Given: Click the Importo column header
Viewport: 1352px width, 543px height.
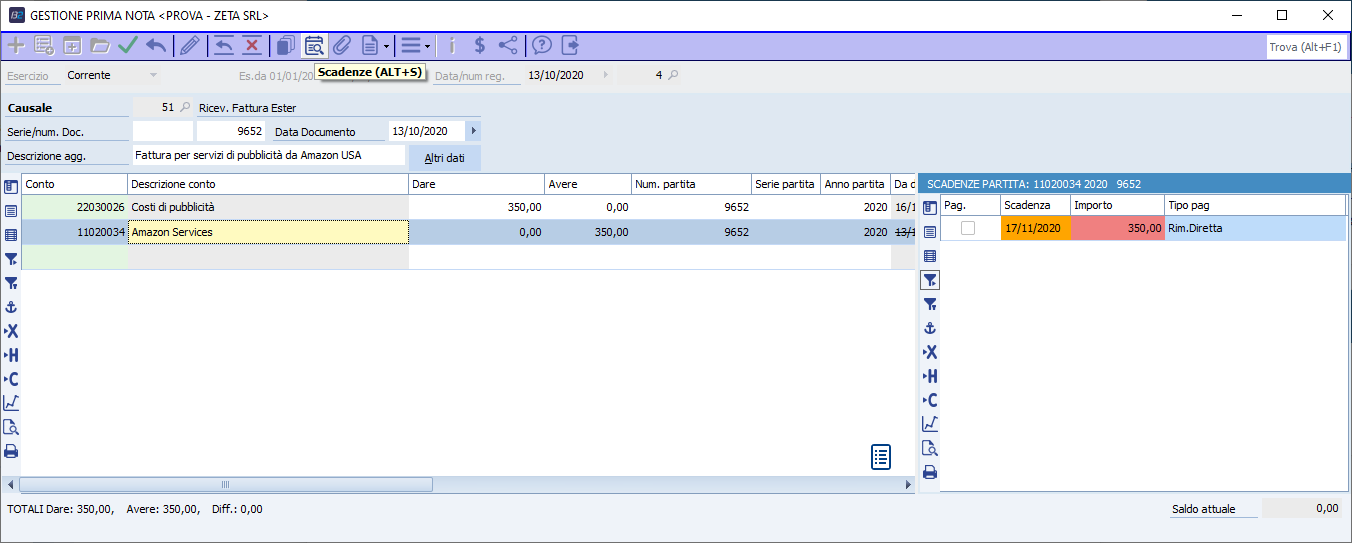Looking at the screenshot, I should [x=1116, y=205].
